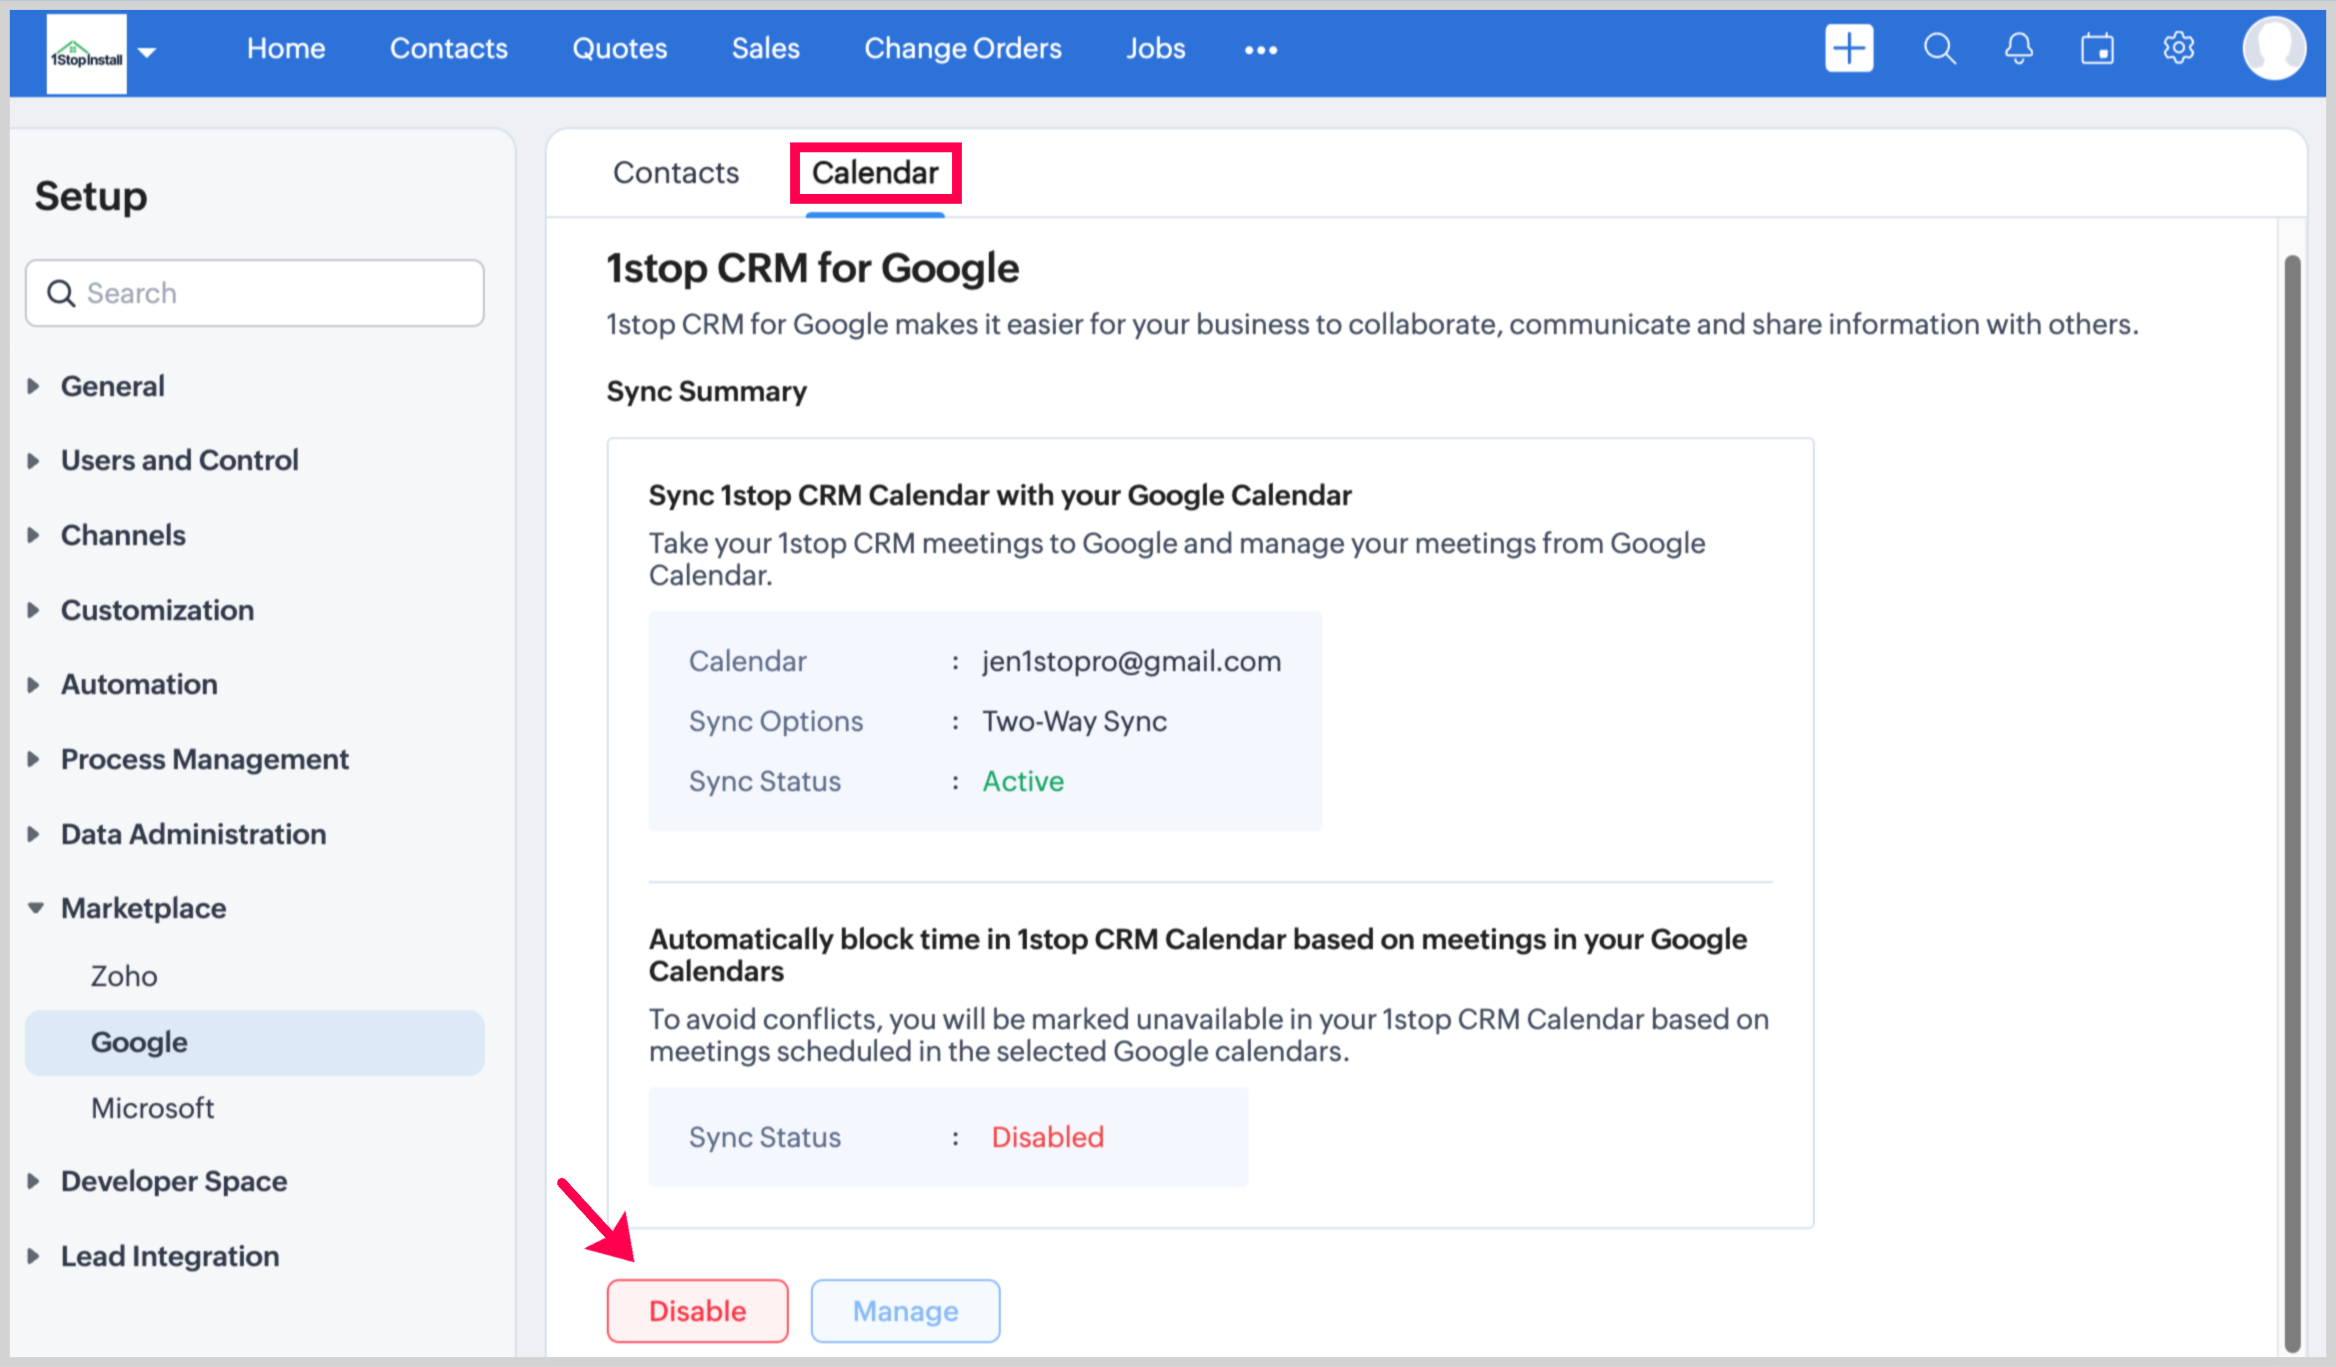Click the 1StopInstall logo
The image size is (2336, 1367).
pyautogui.click(x=87, y=54)
